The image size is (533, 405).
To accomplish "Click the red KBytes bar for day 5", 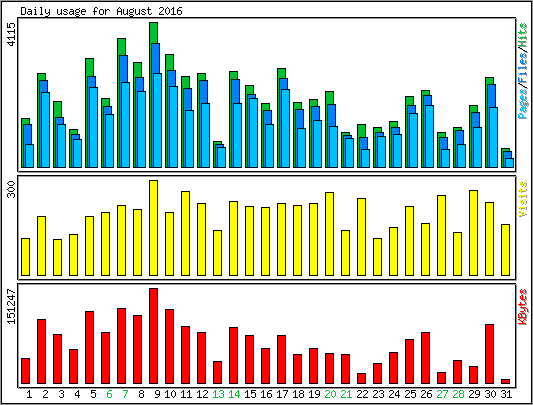I will tap(89, 348).
